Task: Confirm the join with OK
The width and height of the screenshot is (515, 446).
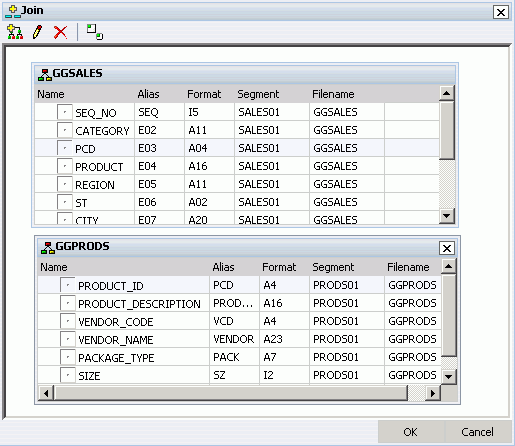Action: click(x=410, y=432)
